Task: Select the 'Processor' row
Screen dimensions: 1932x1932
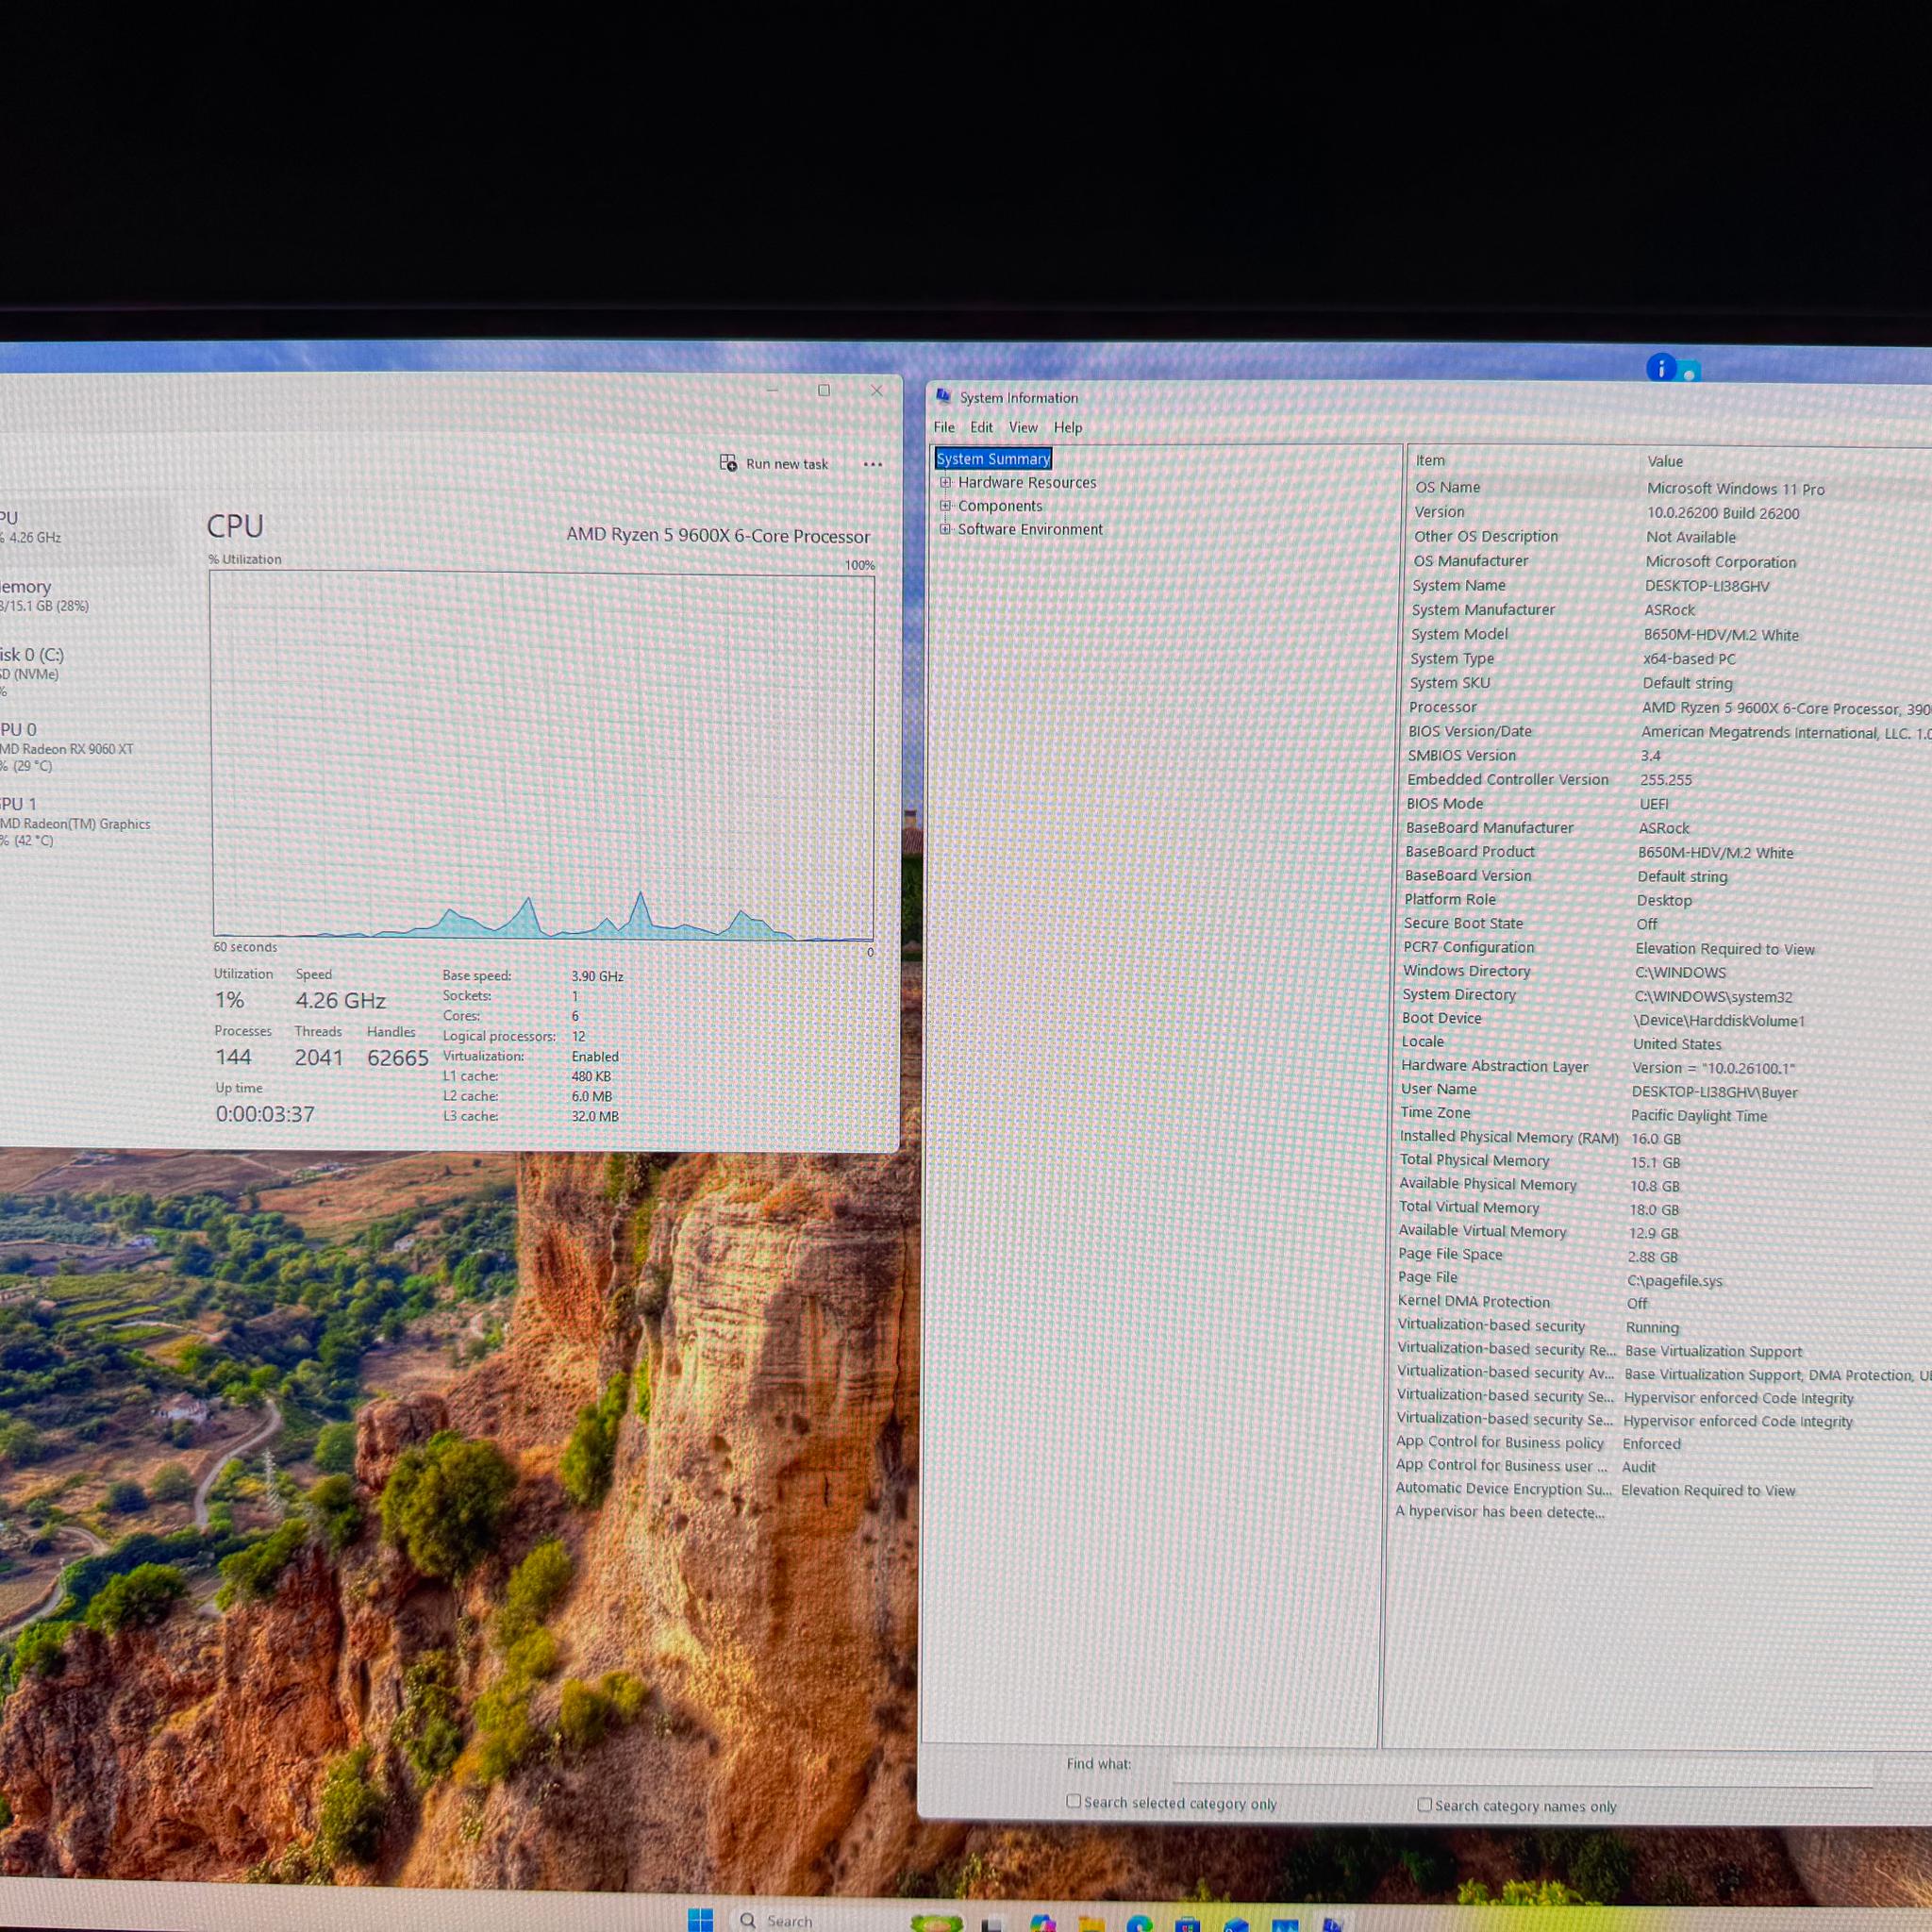Action: (x=1667, y=707)
